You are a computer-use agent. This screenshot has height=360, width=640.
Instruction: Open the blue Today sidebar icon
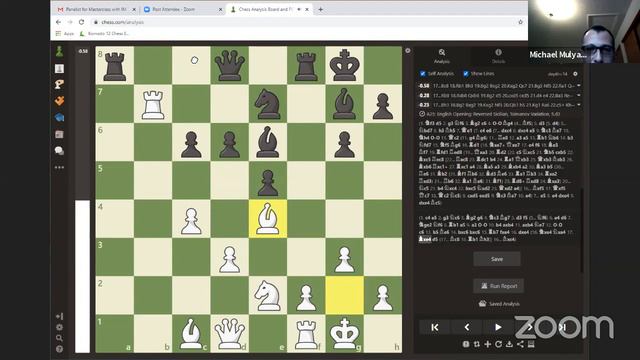tap(60, 118)
